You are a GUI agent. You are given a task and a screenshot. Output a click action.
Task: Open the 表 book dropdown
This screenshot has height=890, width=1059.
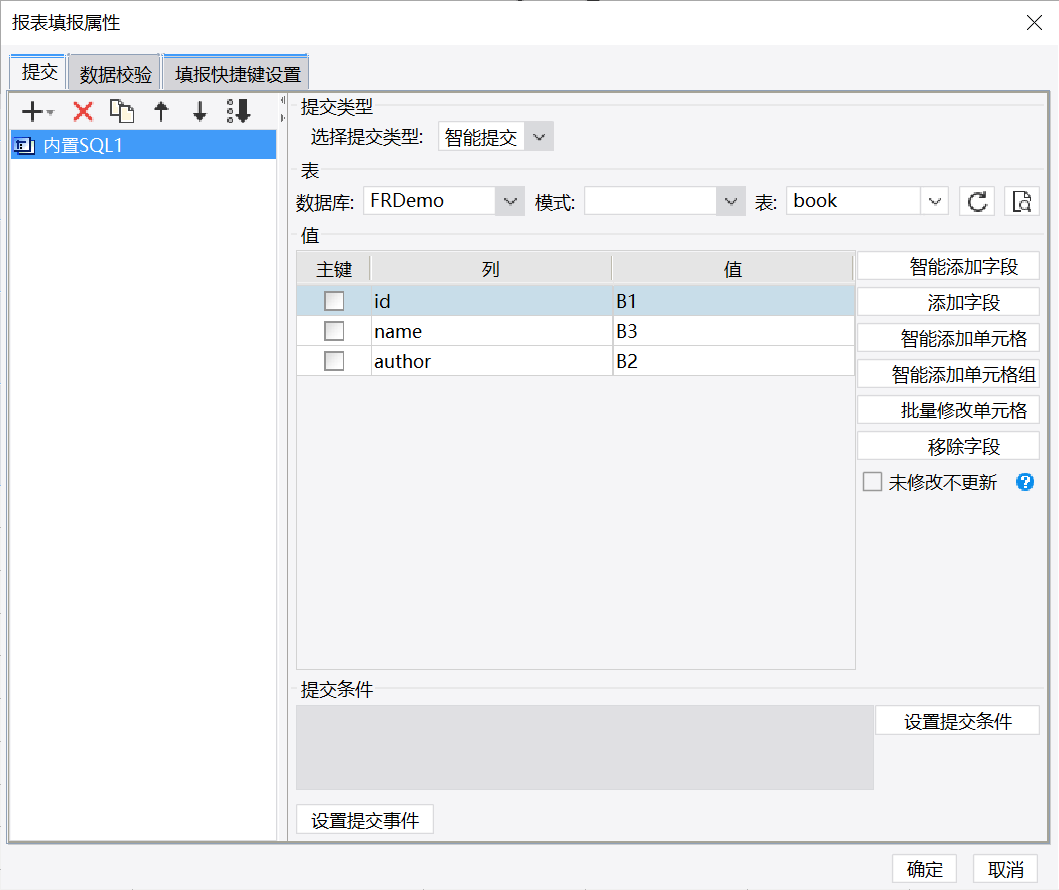click(x=934, y=201)
